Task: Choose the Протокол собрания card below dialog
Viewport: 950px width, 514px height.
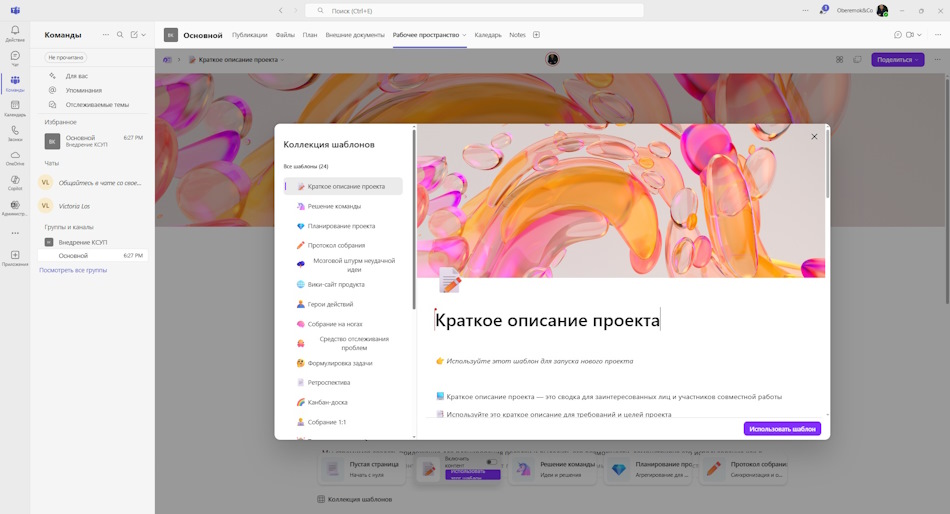Action: tap(744, 469)
